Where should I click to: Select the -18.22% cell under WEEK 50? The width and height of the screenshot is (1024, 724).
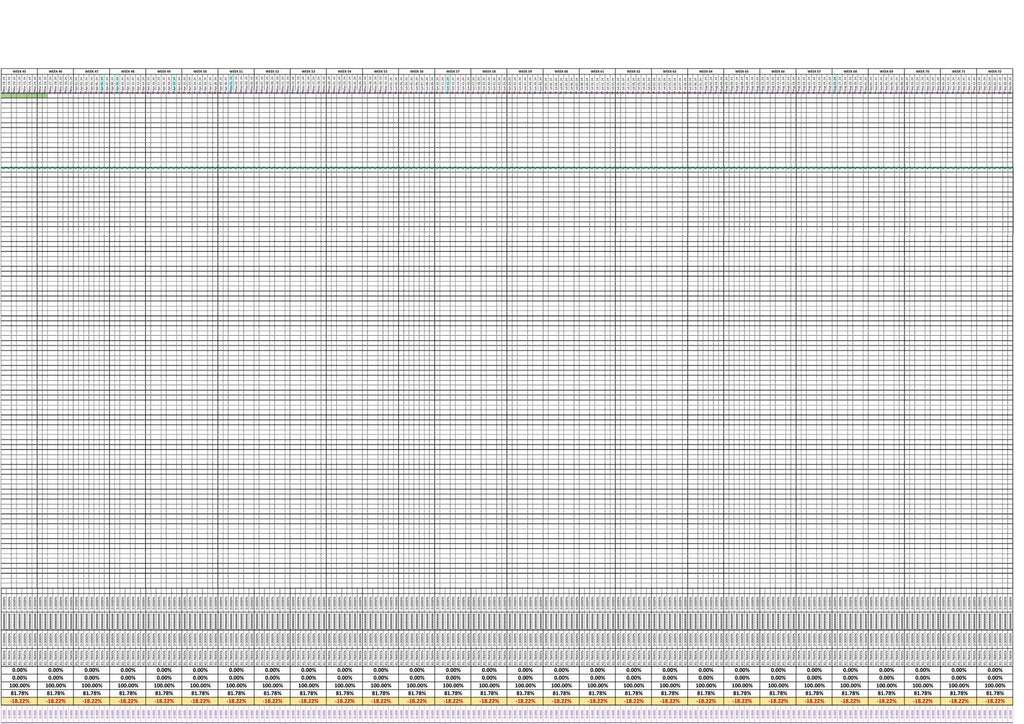click(x=200, y=701)
